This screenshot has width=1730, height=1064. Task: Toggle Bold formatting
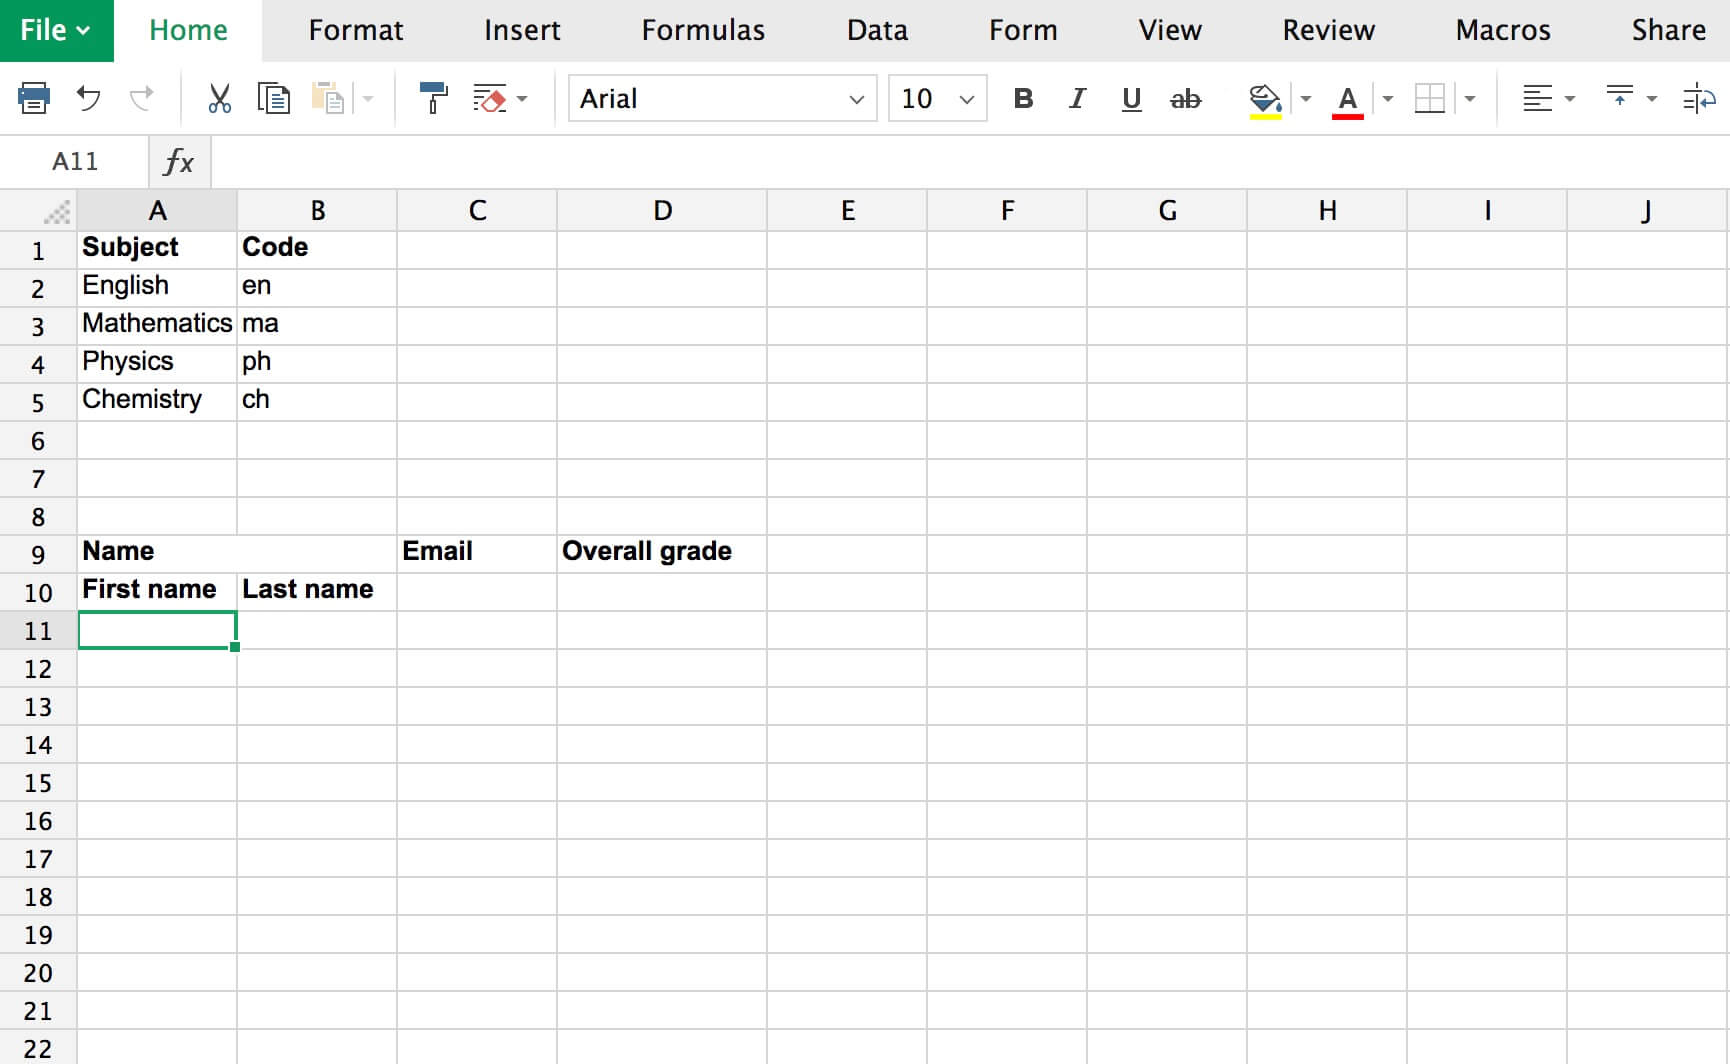1023,98
